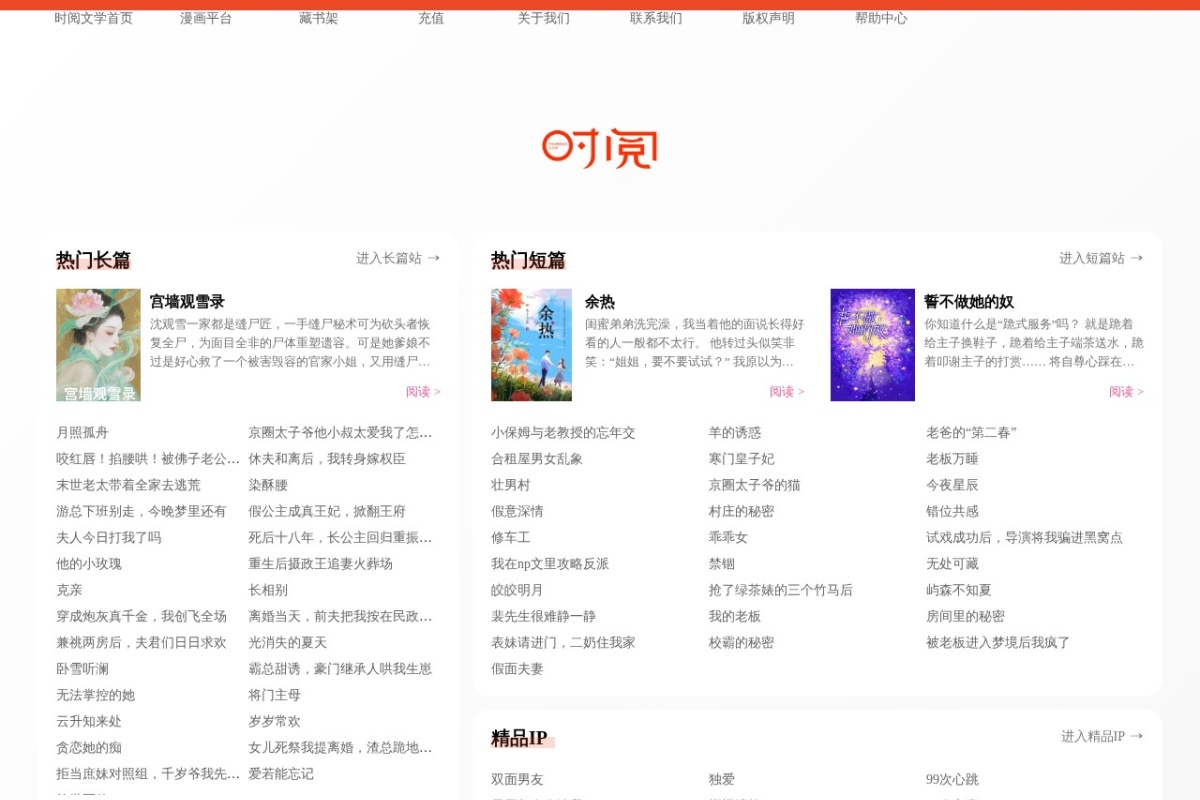This screenshot has height=800, width=1200.
Task: Open novel 贪恋她的痴
Action: point(89,748)
